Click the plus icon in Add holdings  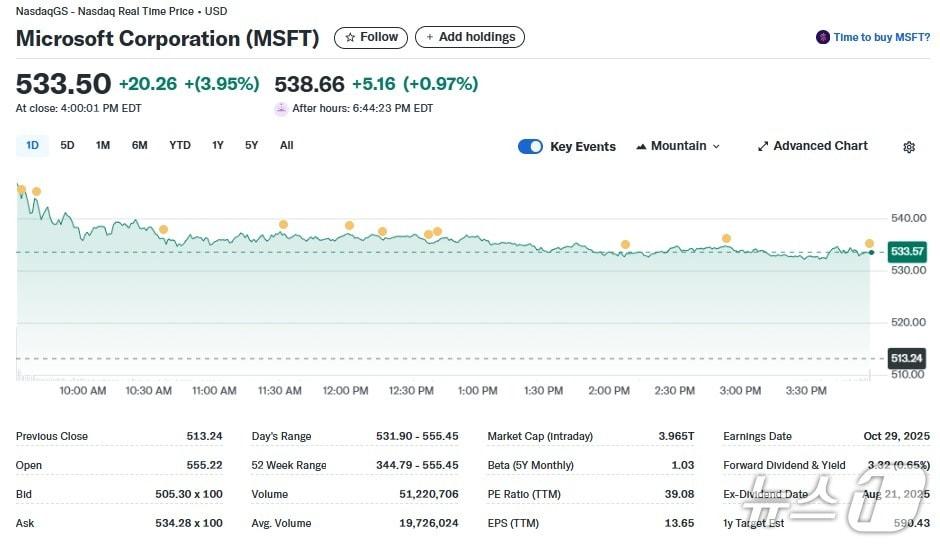pyautogui.click(x=430, y=38)
